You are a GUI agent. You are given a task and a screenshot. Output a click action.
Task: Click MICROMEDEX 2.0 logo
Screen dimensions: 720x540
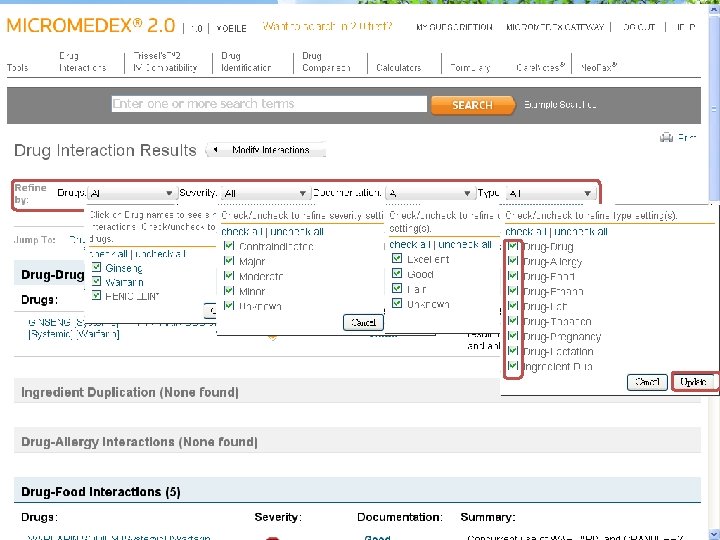click(x=91, y=25)
